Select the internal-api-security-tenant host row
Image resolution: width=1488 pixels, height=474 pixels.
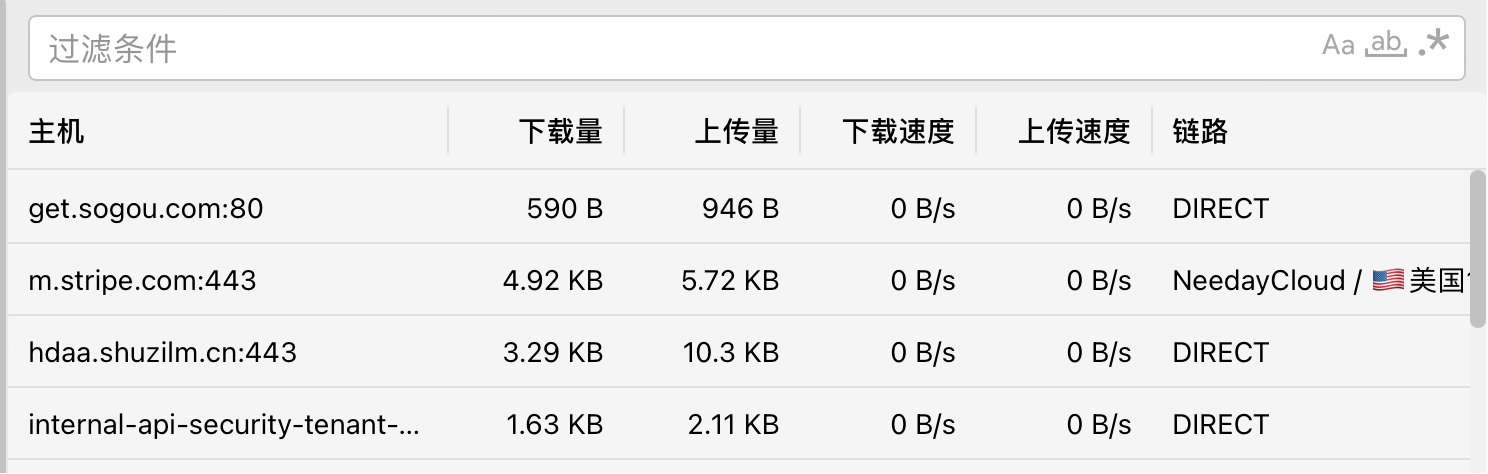click(739, 424)
